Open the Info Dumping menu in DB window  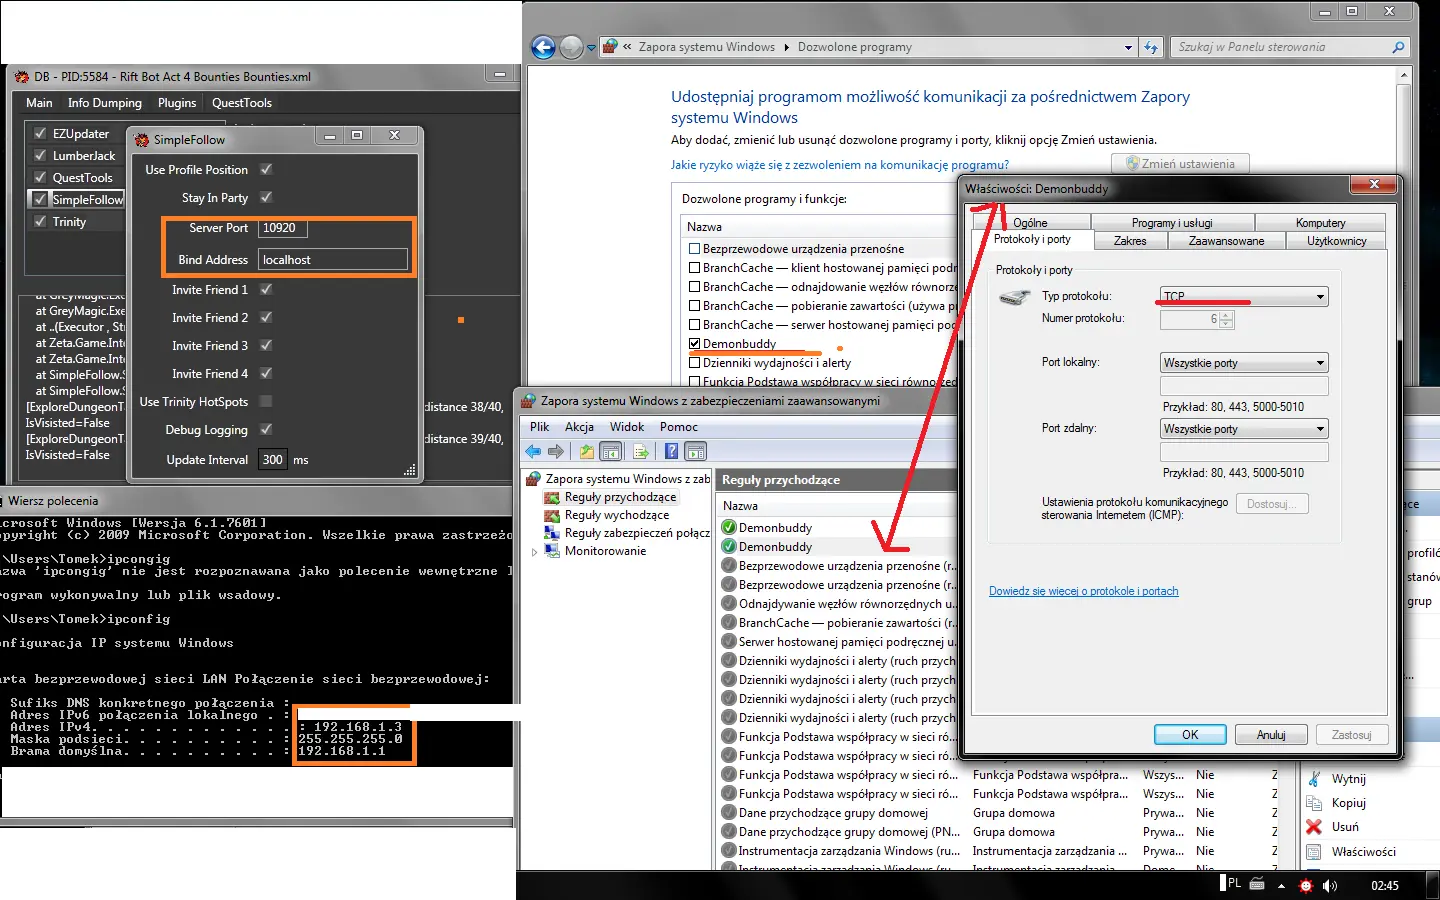coord(105,103)
